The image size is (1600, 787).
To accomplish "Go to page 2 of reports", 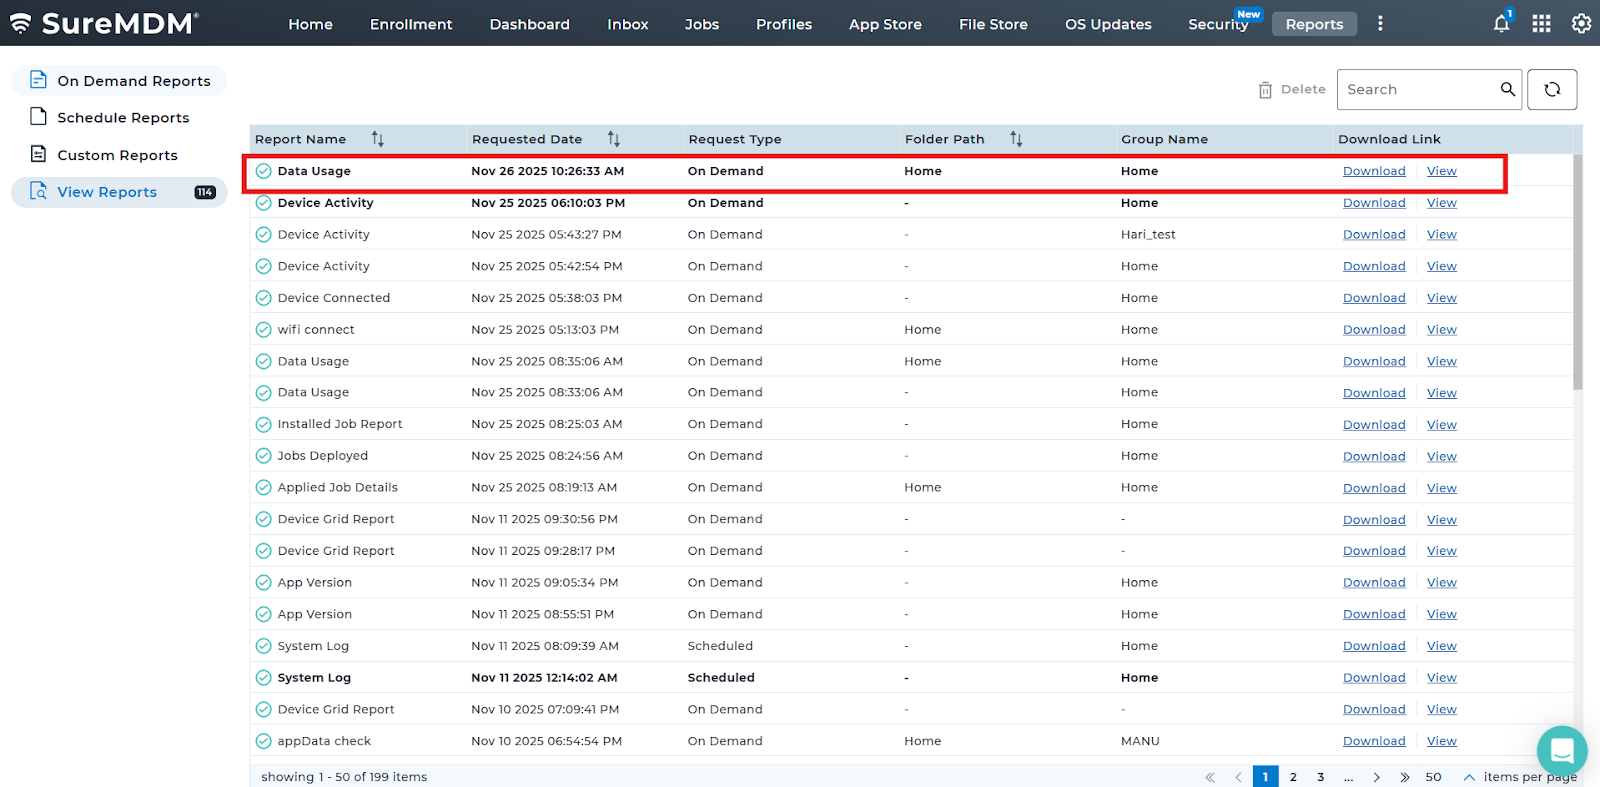I will coord(1293,777).
